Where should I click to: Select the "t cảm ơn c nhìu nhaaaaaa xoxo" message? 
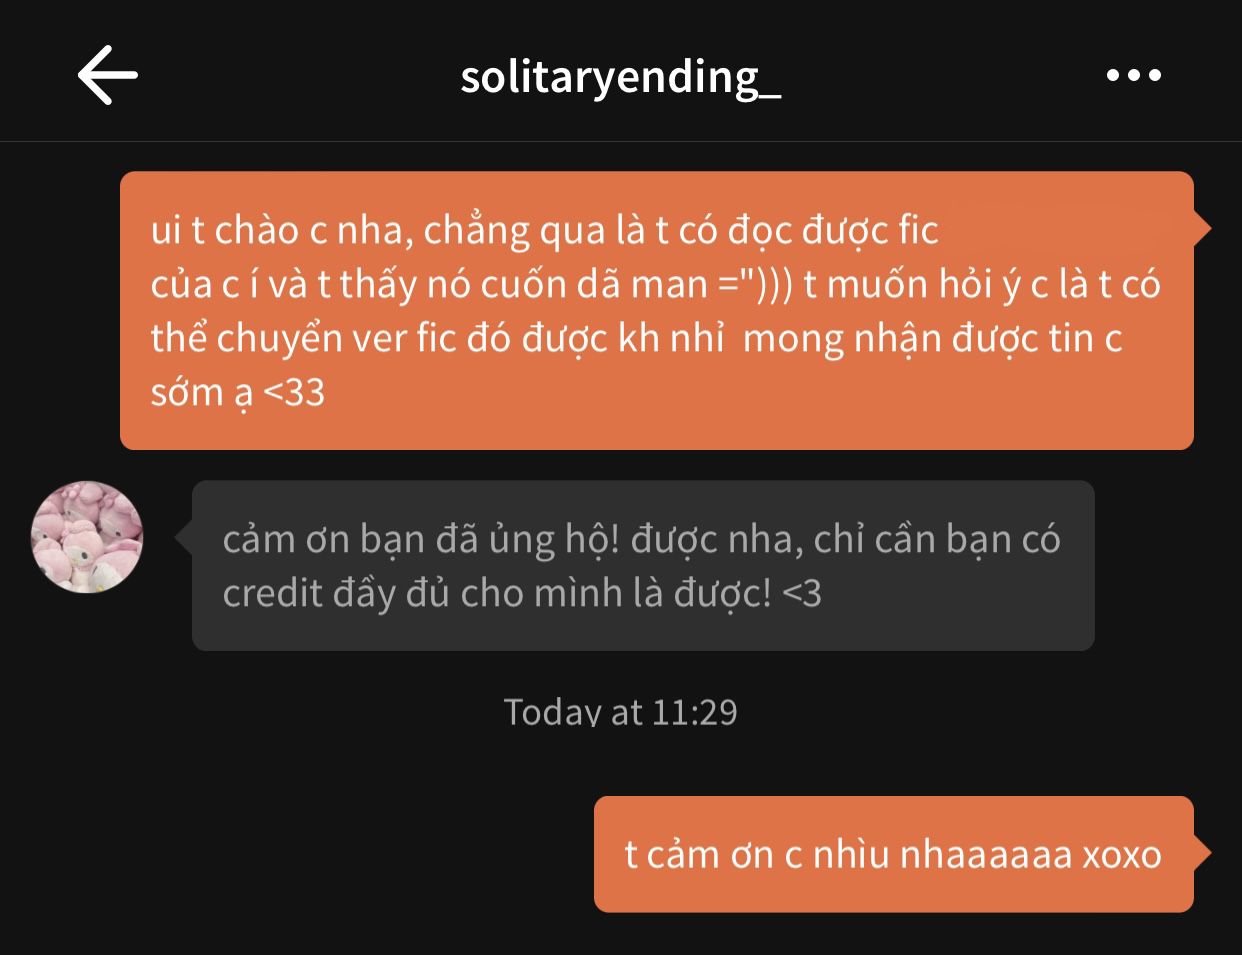894,854
